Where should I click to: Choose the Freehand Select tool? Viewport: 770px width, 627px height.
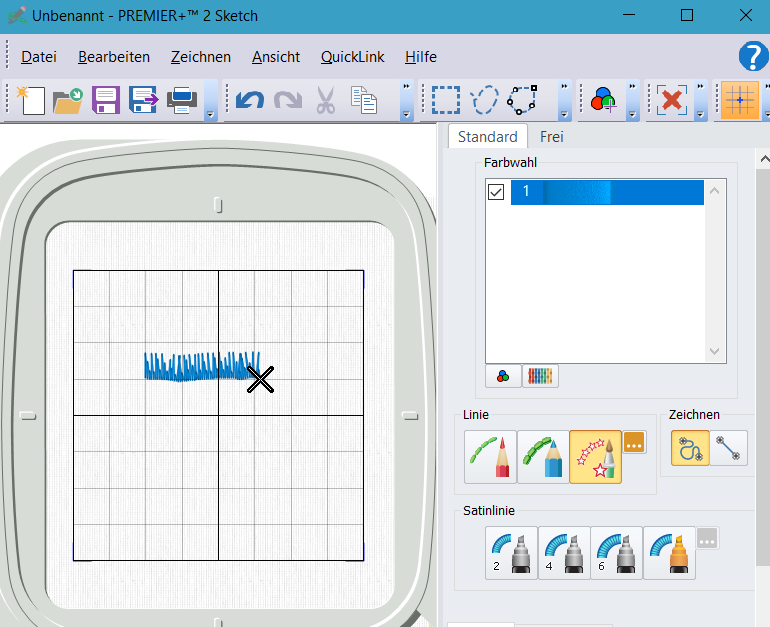(x=484, y=100)
